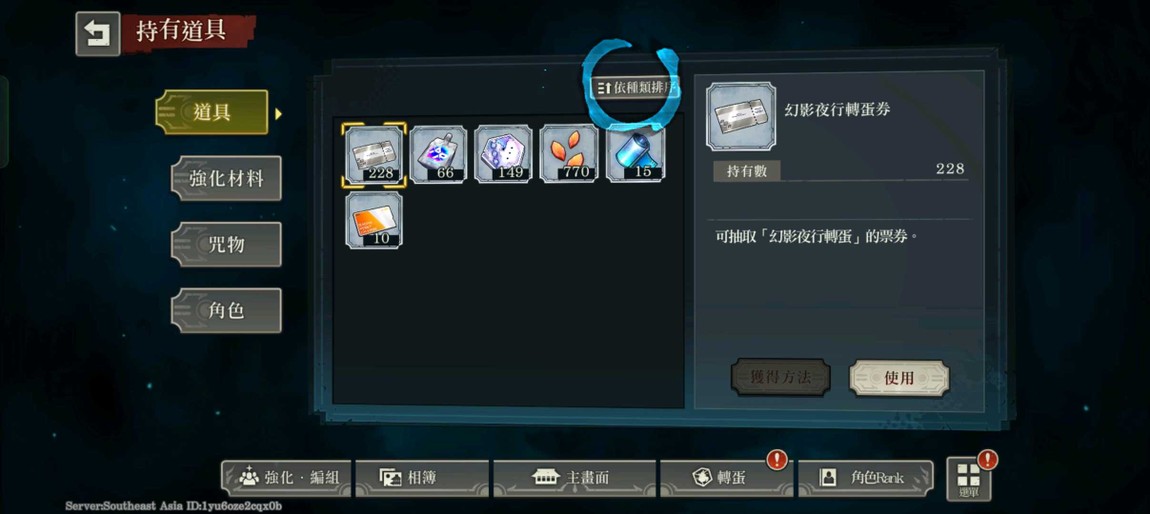Select the 道具 tab
Viewport: 1150px width, 514px height.
click(212, 112)
